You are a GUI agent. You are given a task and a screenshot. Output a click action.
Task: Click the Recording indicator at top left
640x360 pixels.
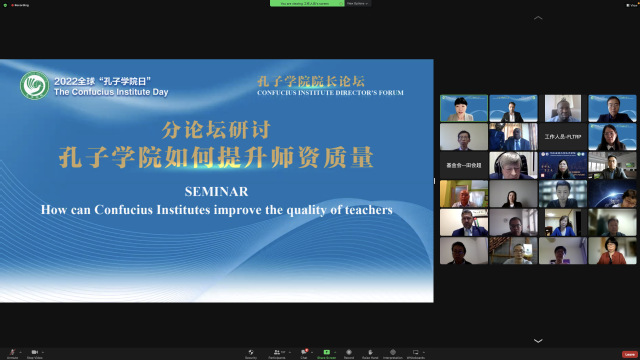click(20, 5)
